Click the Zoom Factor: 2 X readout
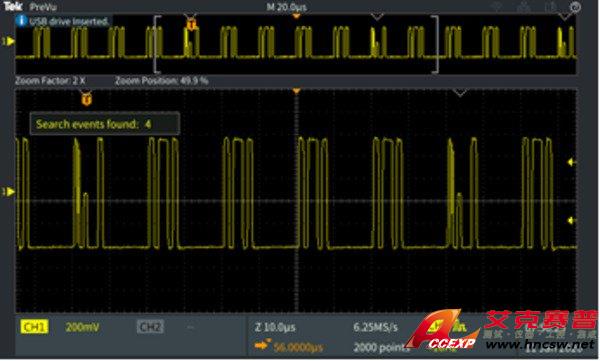The height and width of the screenshot is (361, 600). 50,81
